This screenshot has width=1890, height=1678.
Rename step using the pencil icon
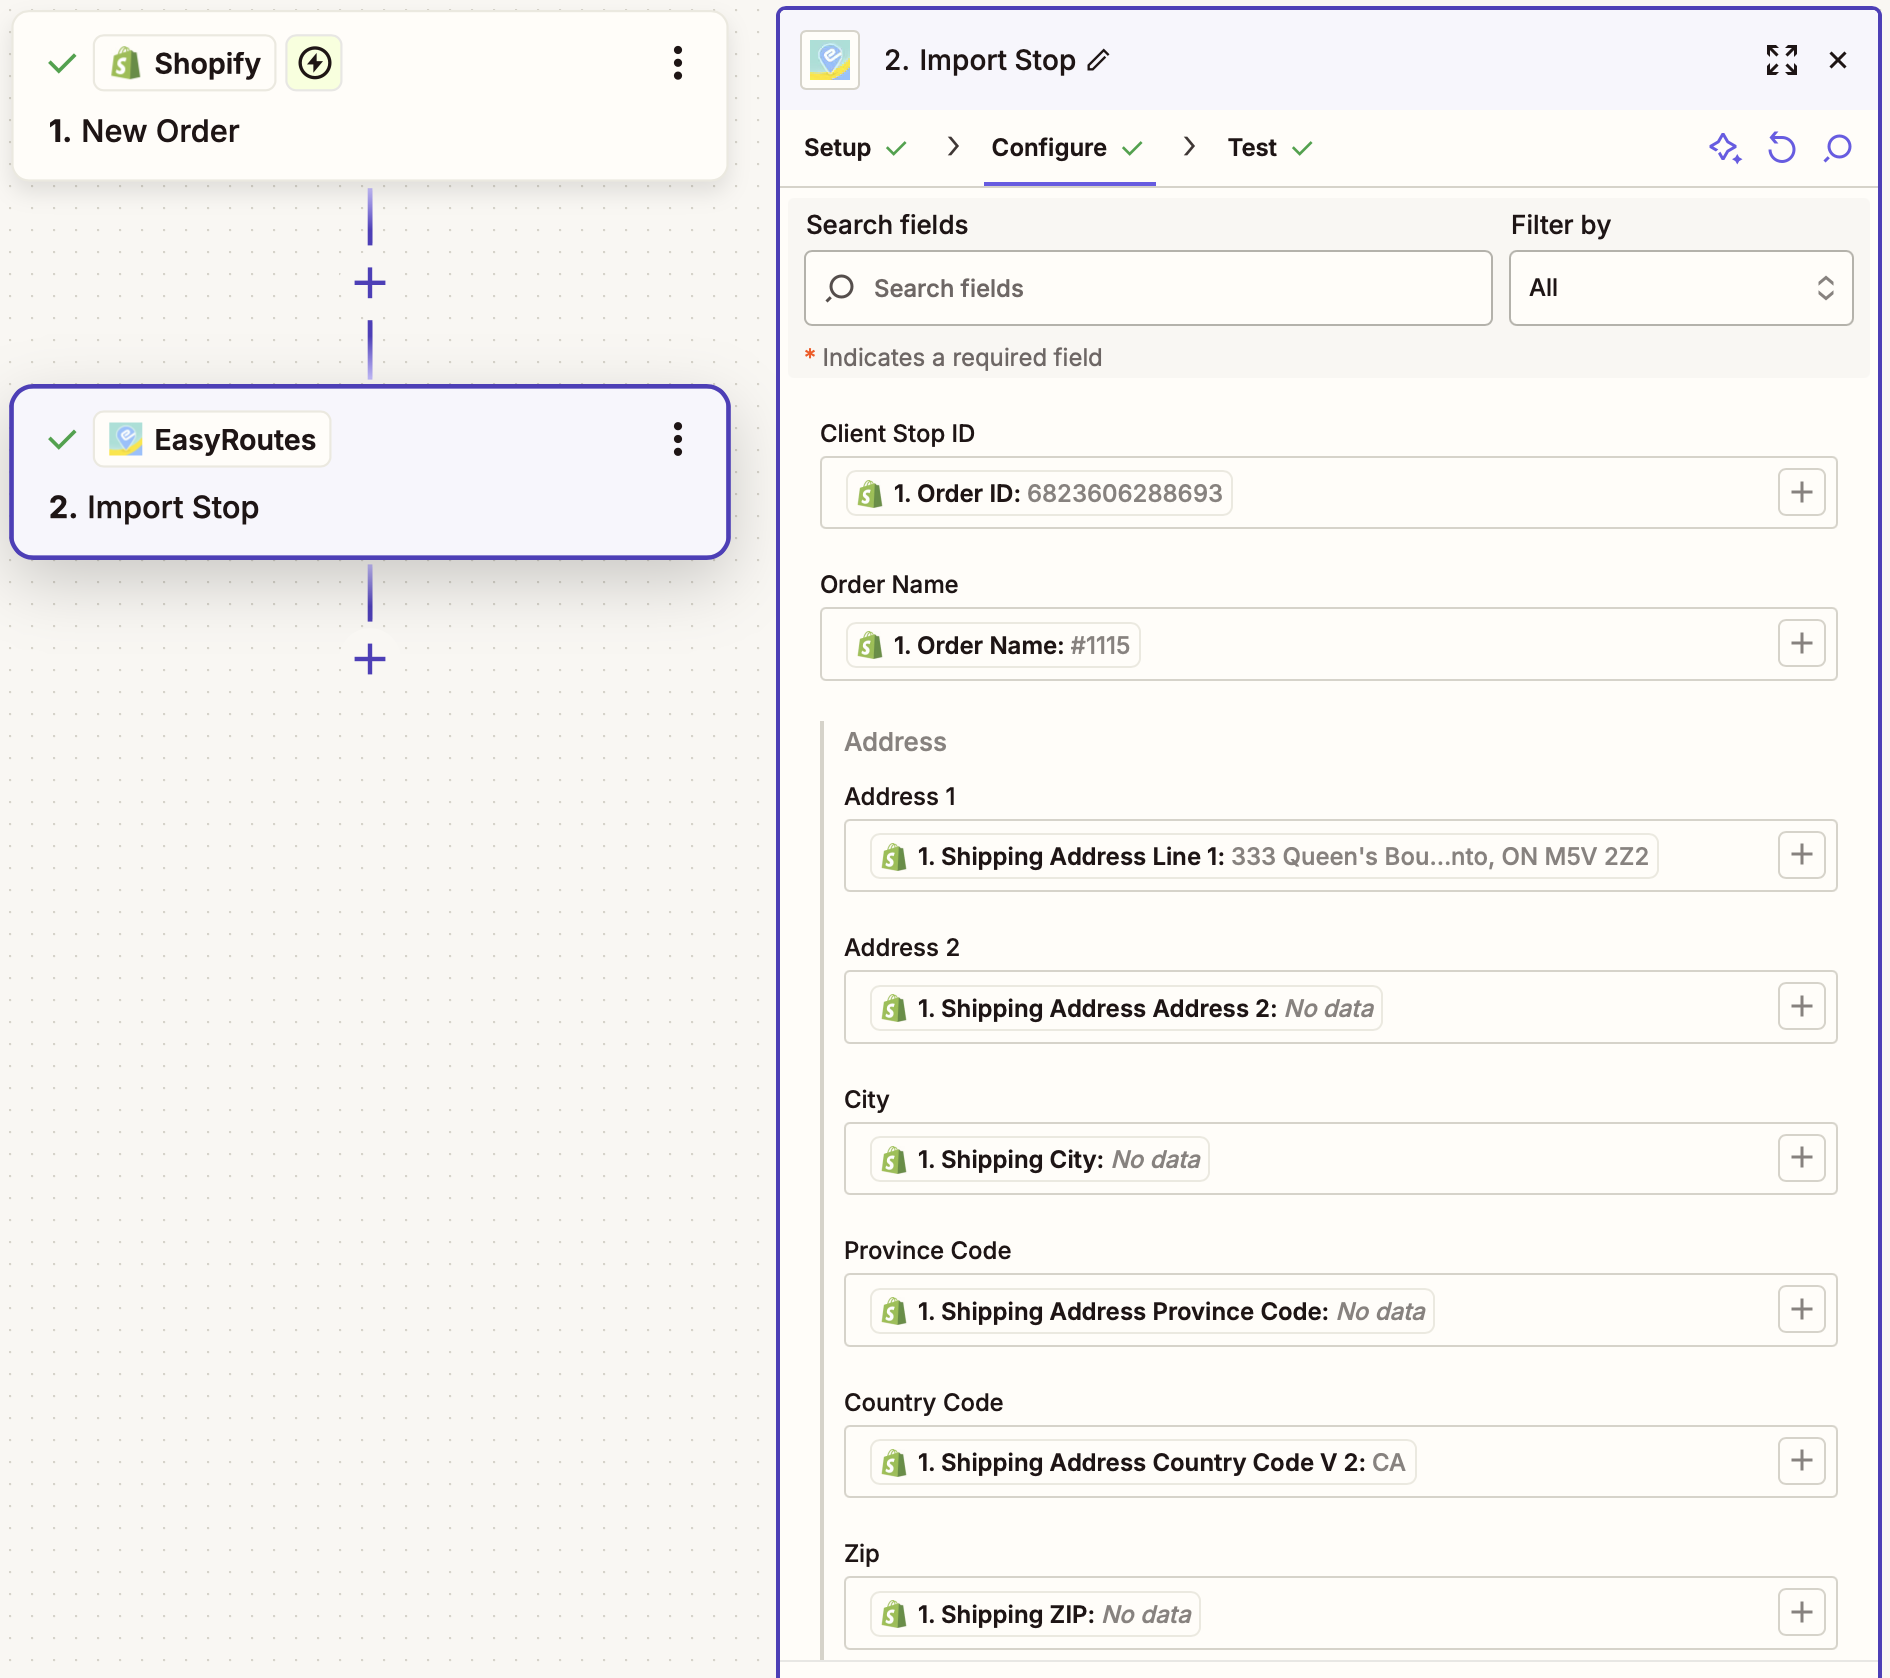click(1098, 61)
